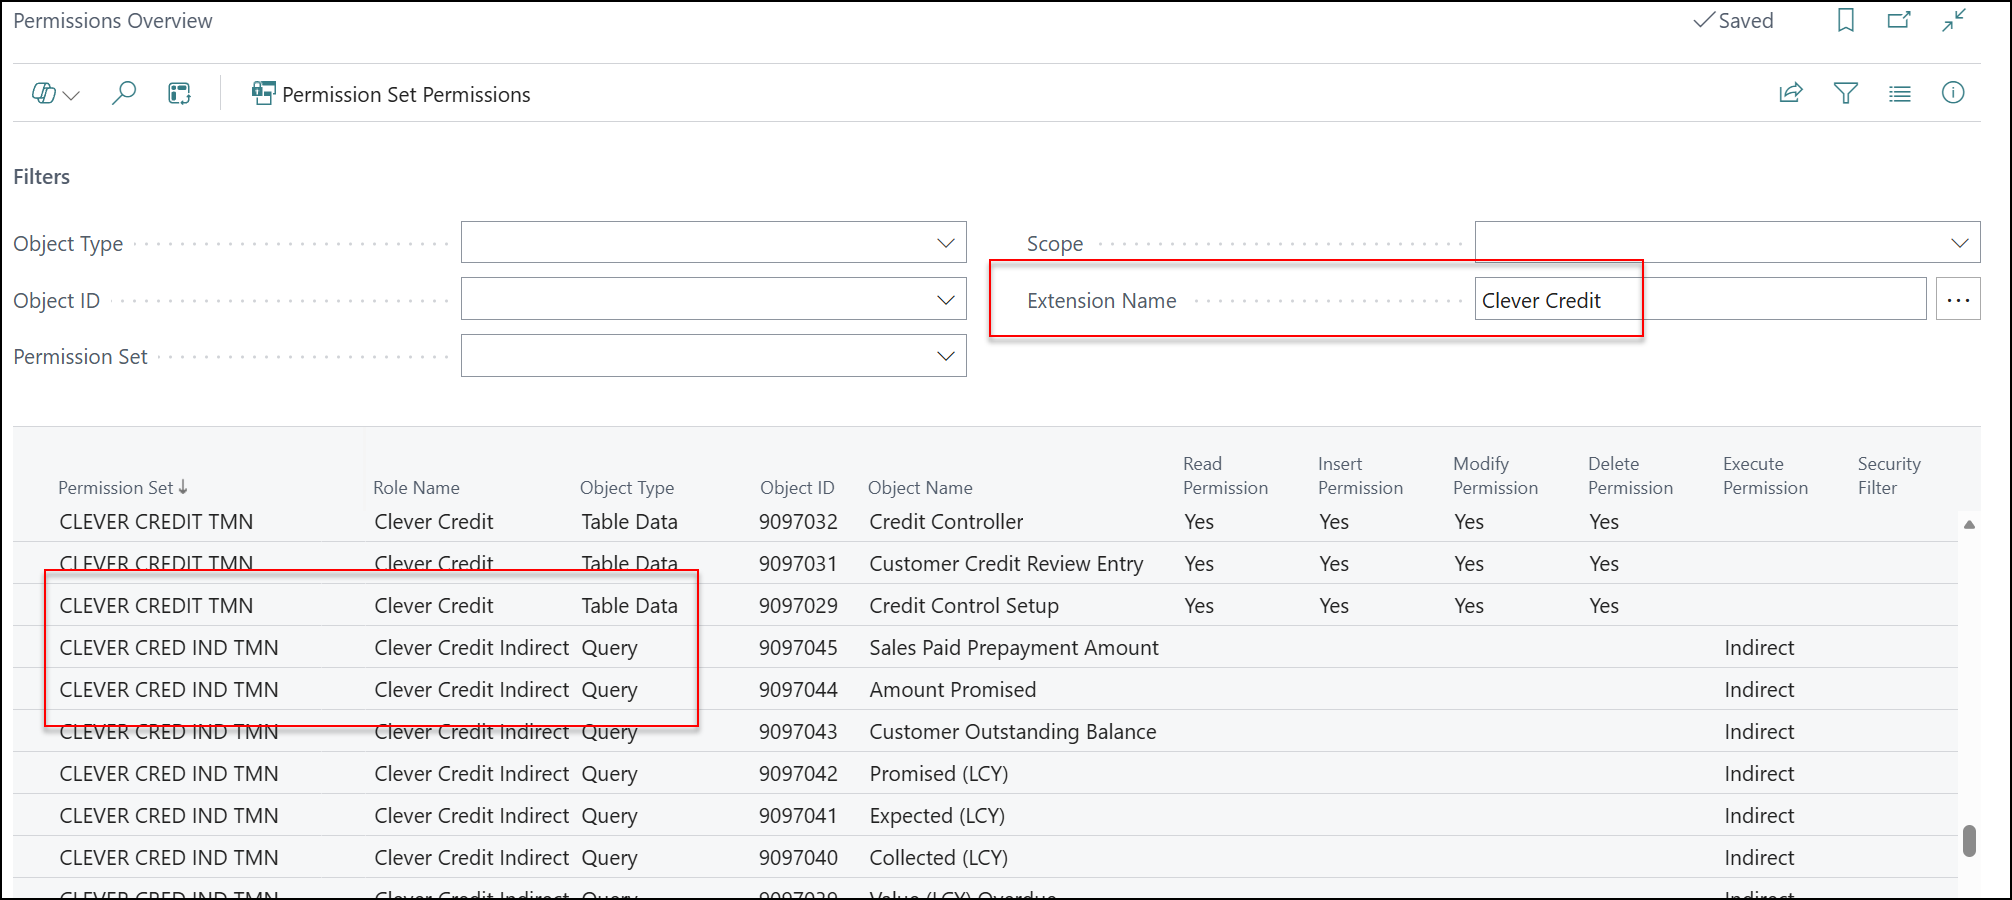Click the bookmark icon
This screenshot has height=900, width=2012.
(x=1846, y=20)
